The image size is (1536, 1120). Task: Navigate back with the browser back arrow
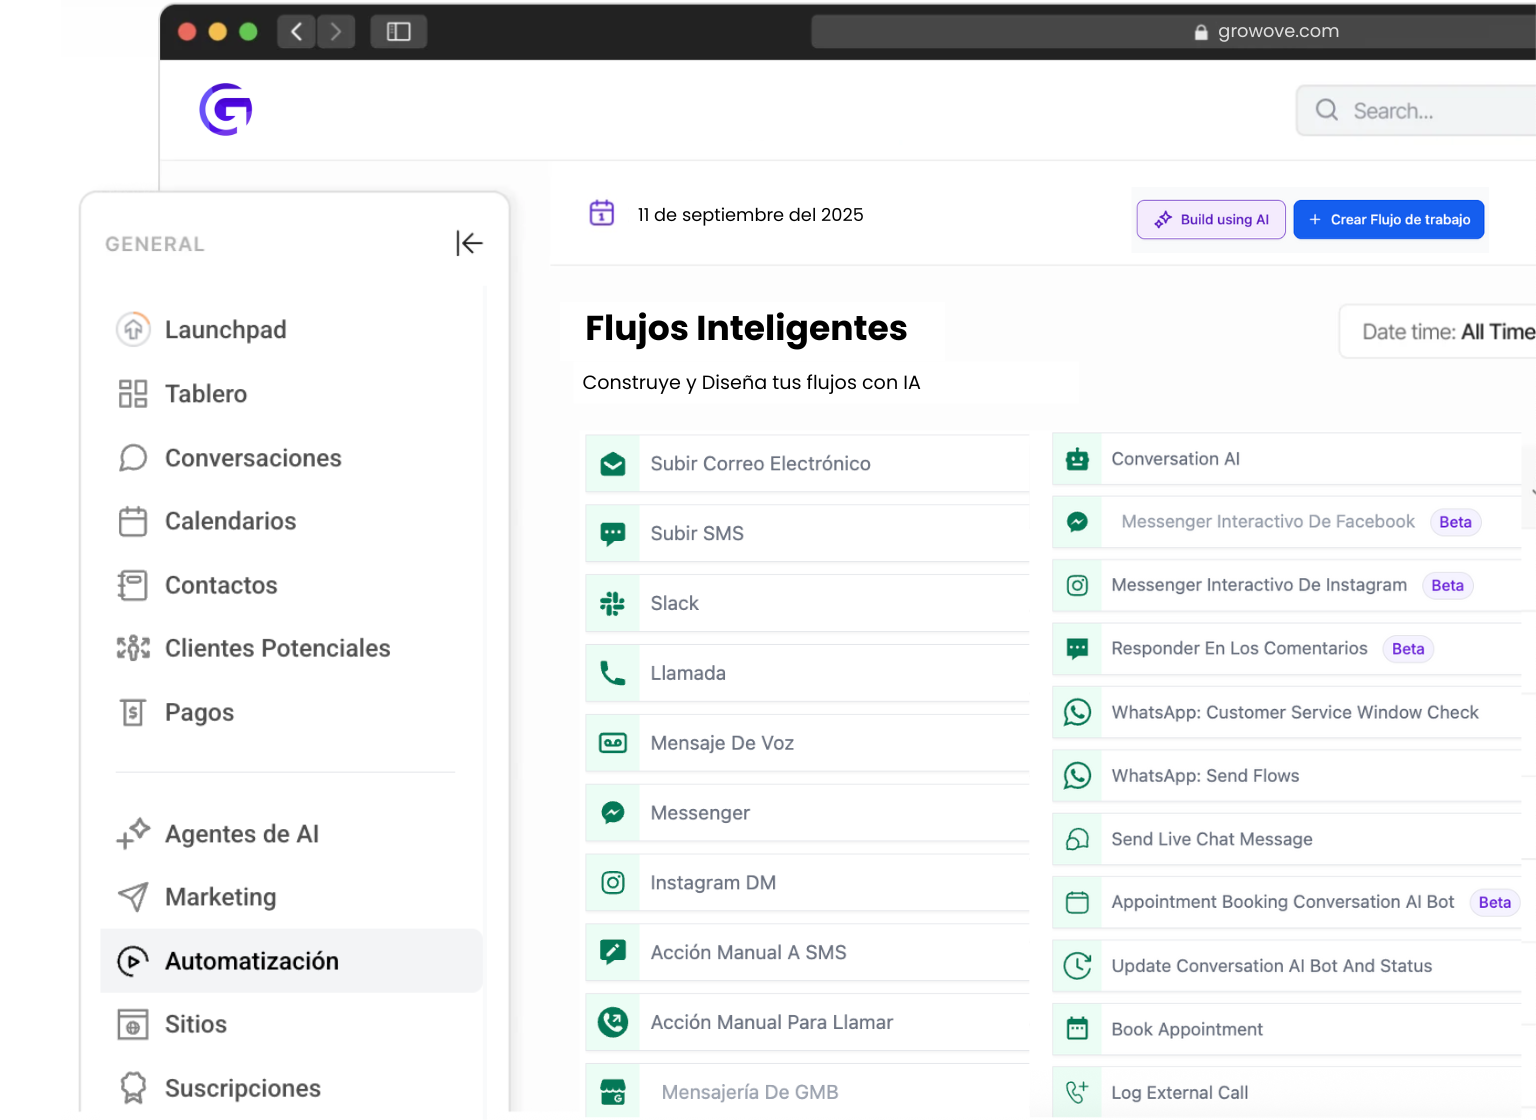pos(297,32)
